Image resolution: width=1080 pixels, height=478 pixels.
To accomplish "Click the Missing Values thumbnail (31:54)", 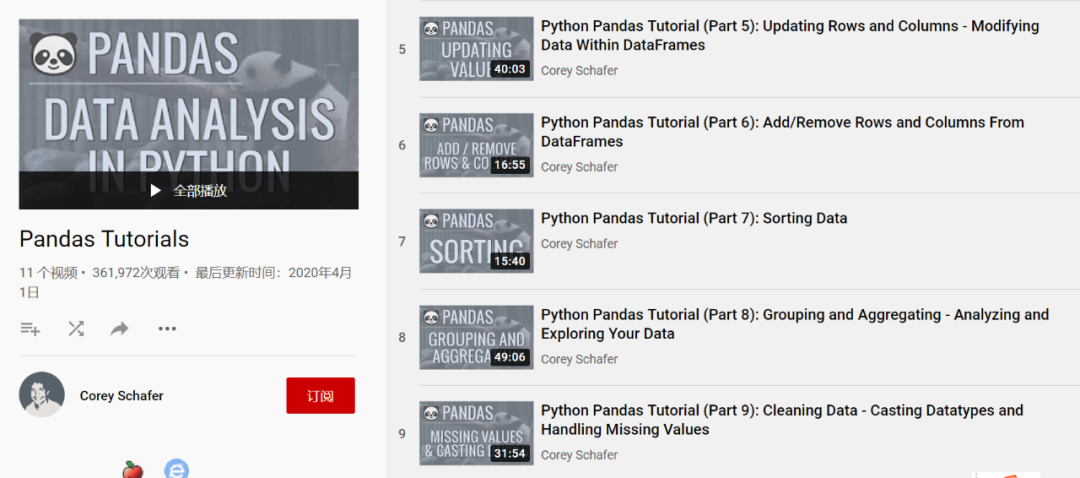I will (x=476, y=433).
